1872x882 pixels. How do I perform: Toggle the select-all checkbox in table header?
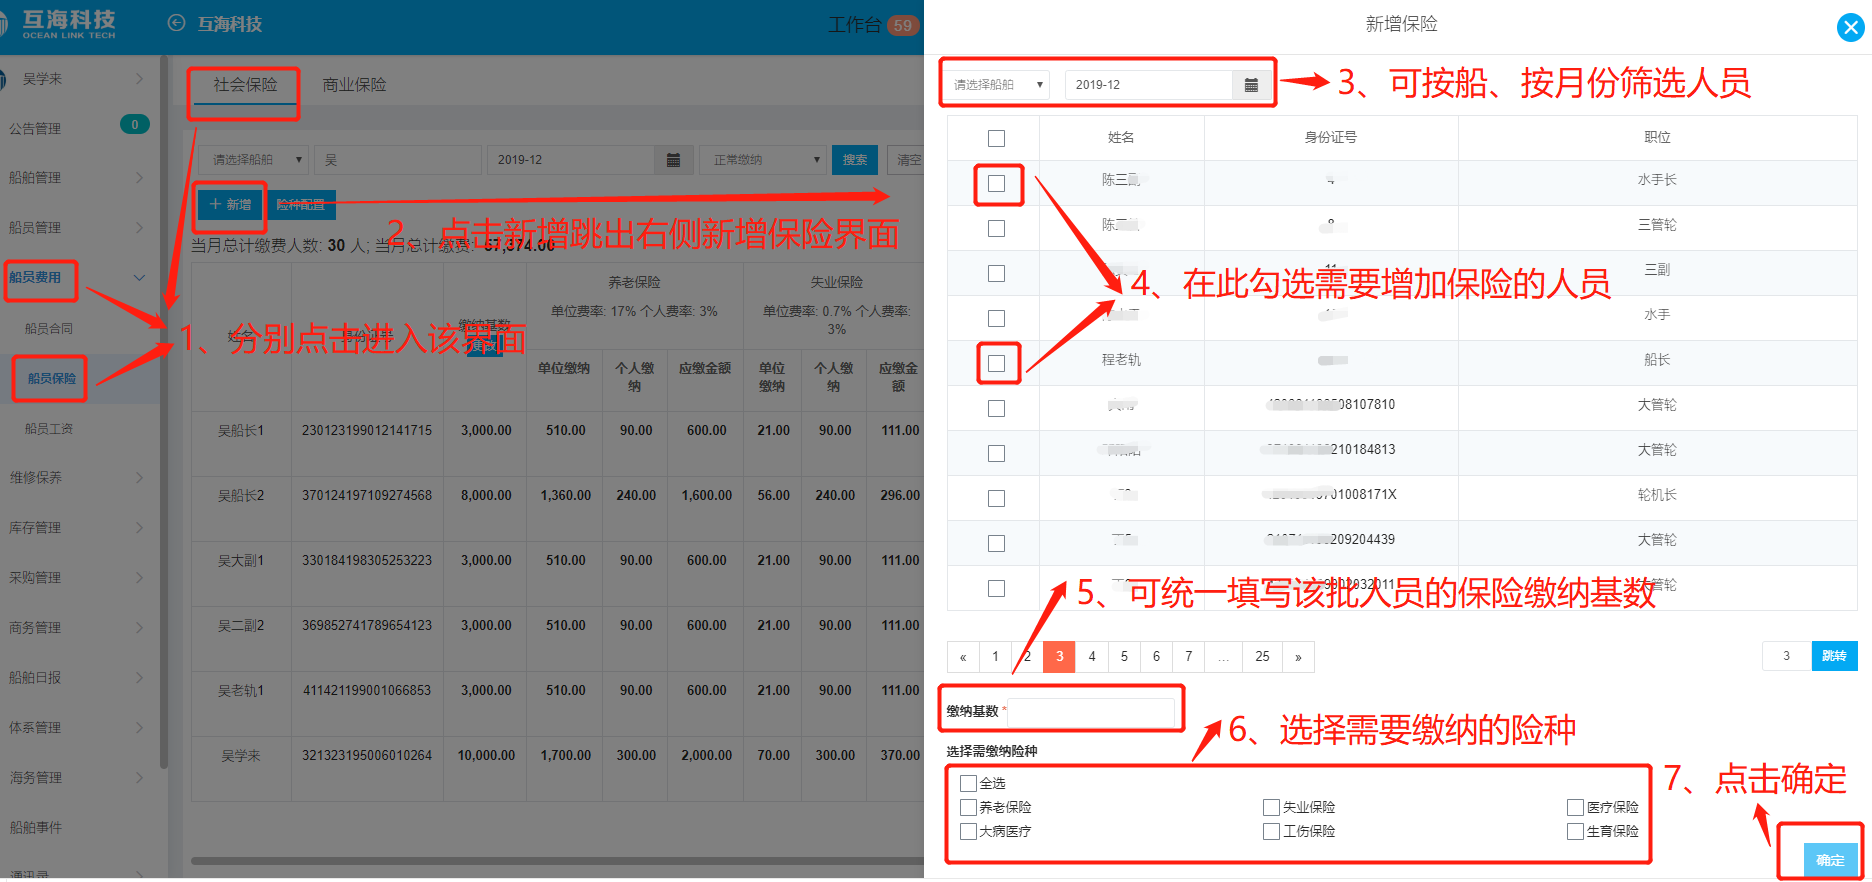tap(996, 138)
